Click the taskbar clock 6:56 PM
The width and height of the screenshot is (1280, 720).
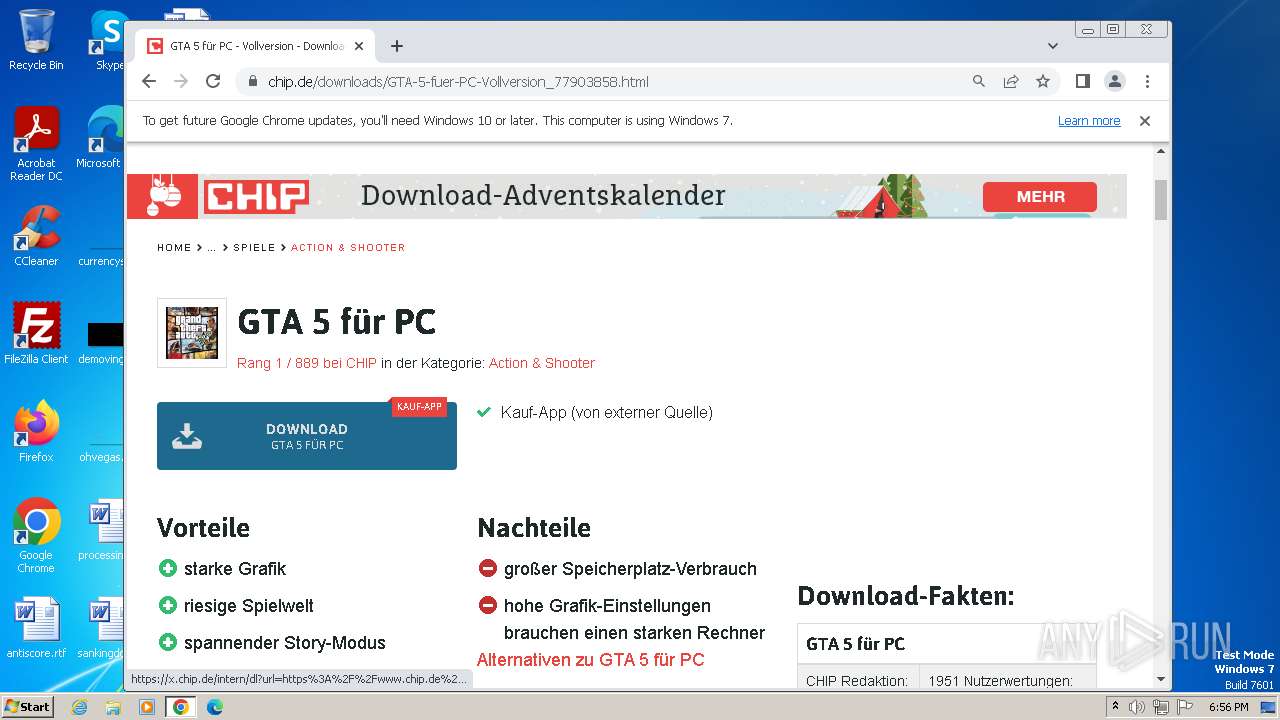pos(1228,707)
